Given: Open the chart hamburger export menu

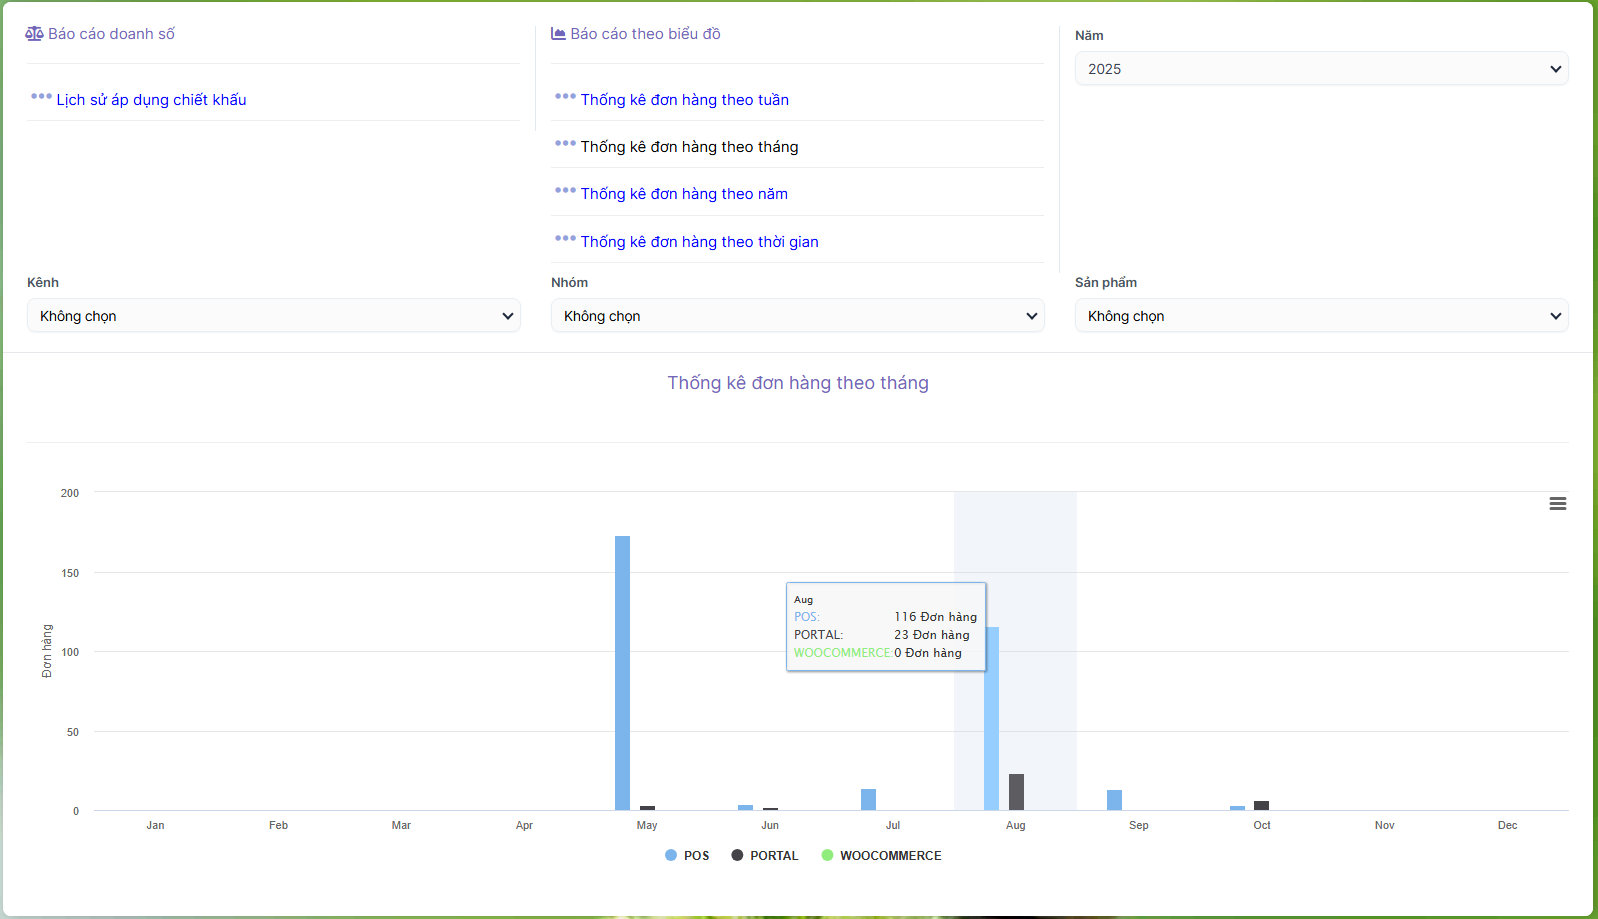Looking at the screenshot, I should tap(1557, 504).
